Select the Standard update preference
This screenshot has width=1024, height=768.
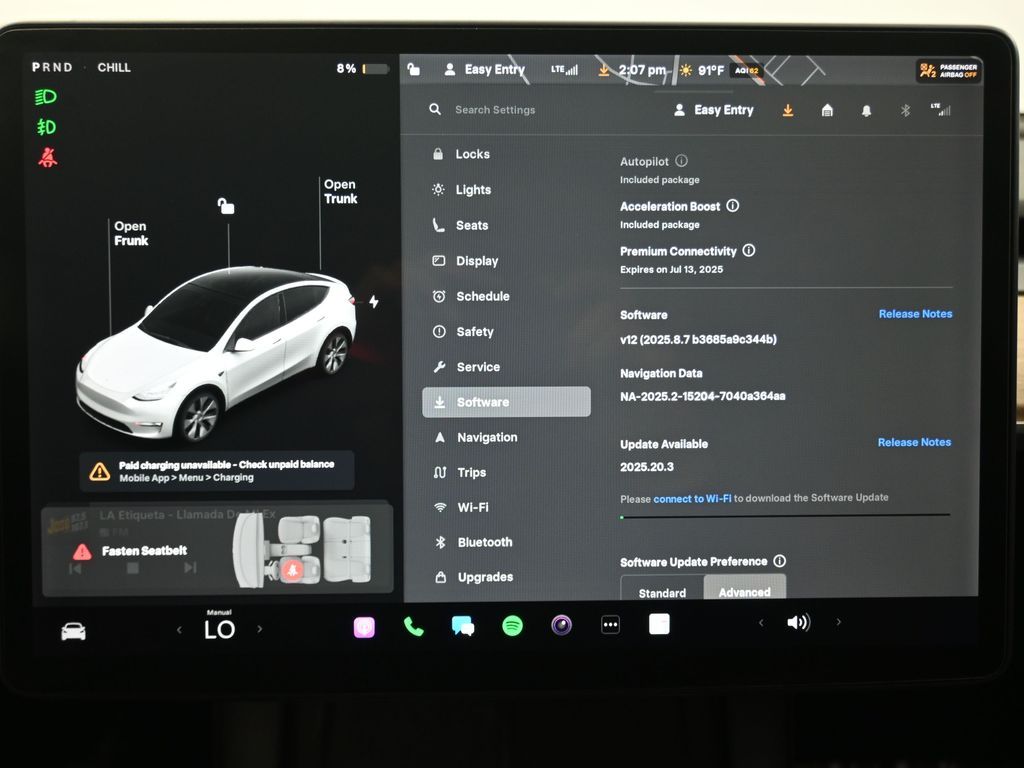click(x=662, y=592)
